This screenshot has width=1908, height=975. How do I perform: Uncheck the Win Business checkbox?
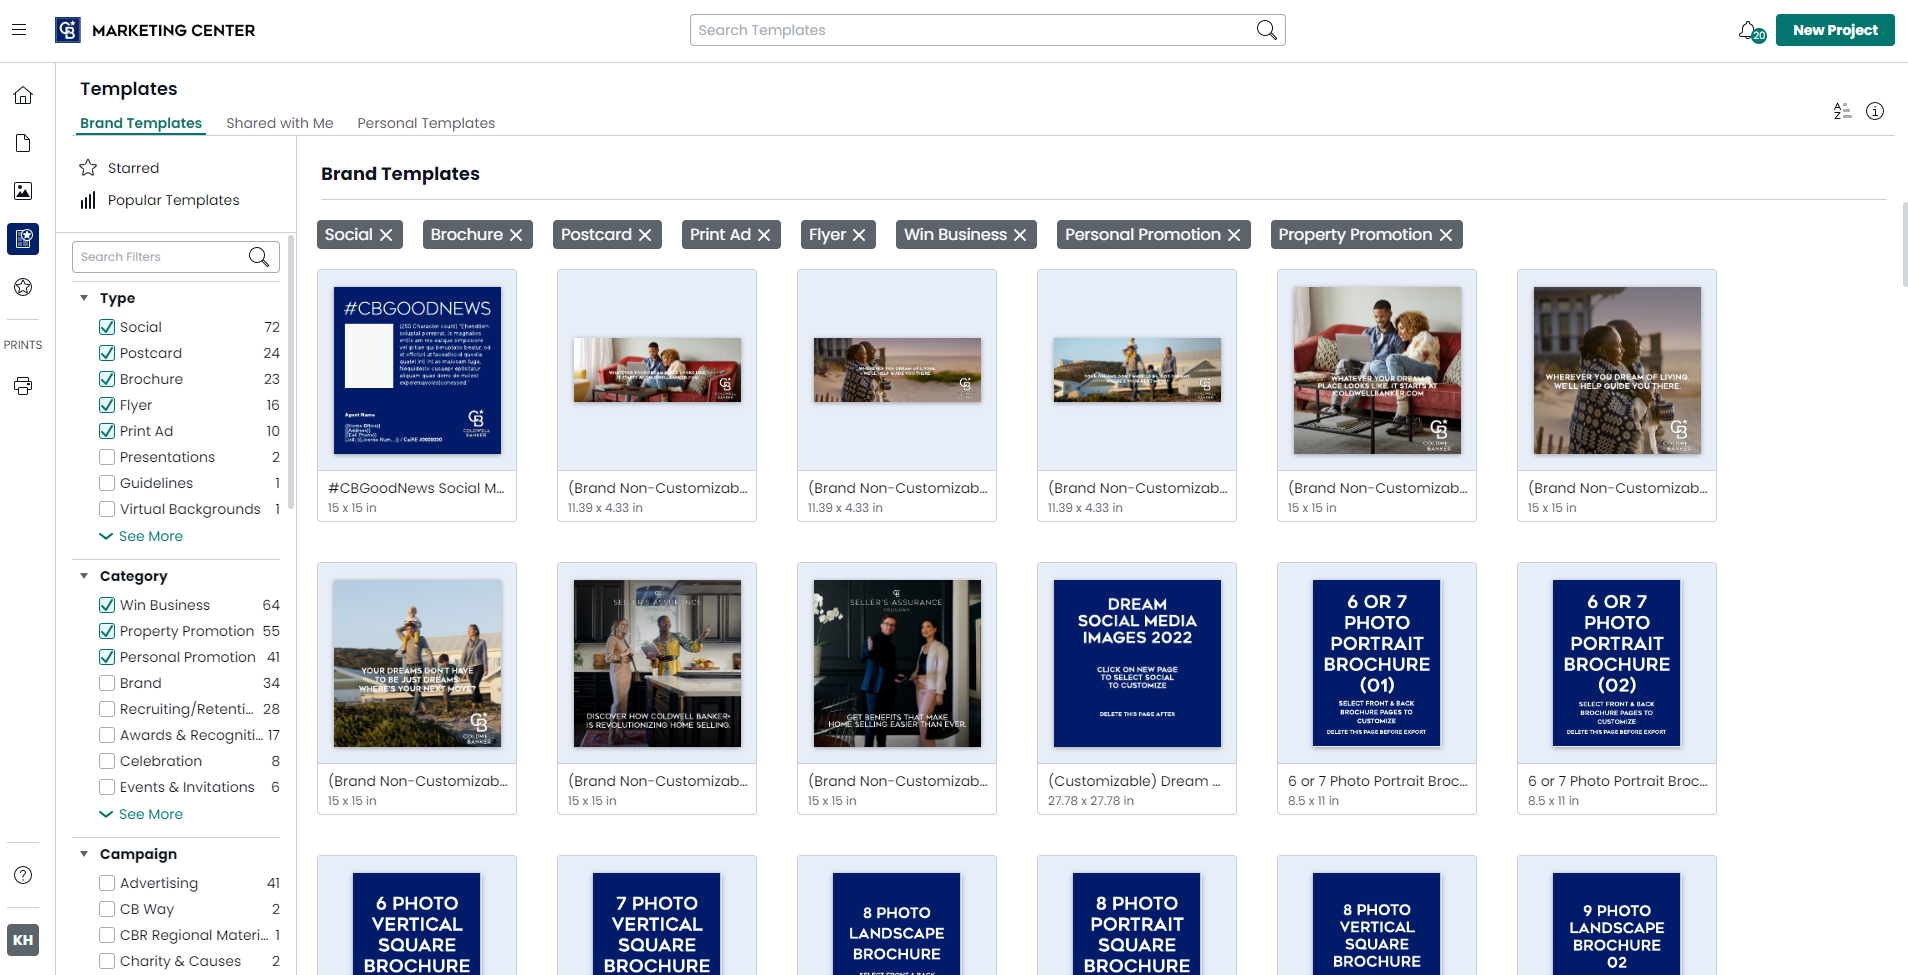(107, 605)
